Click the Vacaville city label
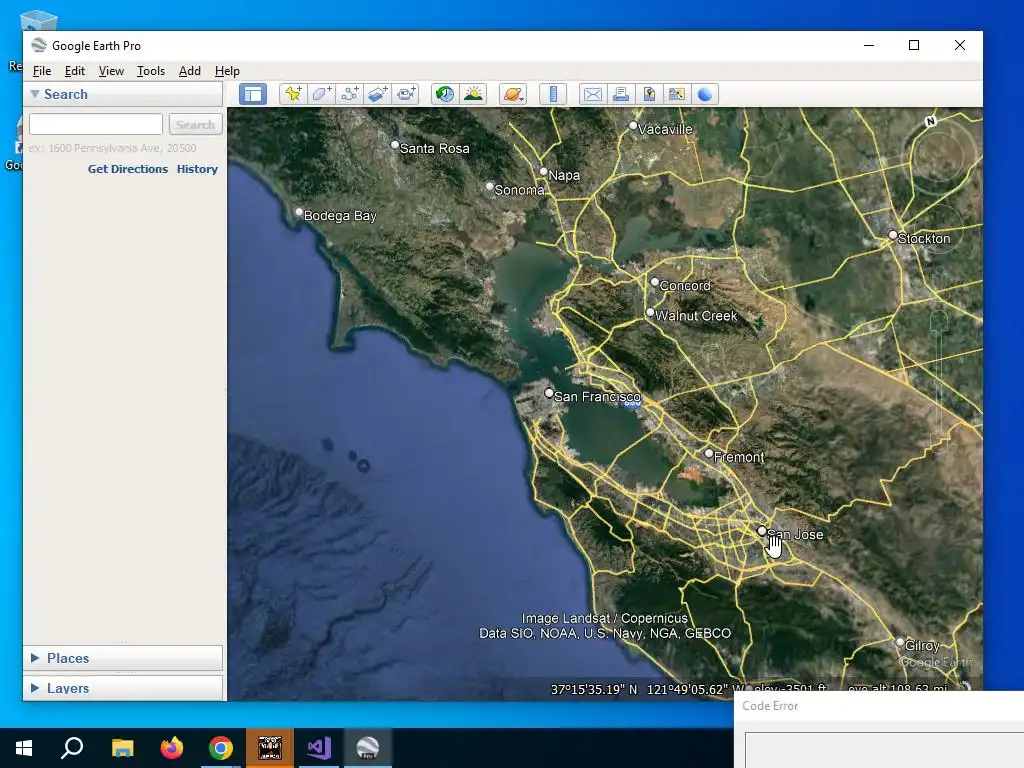Image resolution: width=1024 pixels, height=768 pixels. pyautogui.click(x=665, y=129)
